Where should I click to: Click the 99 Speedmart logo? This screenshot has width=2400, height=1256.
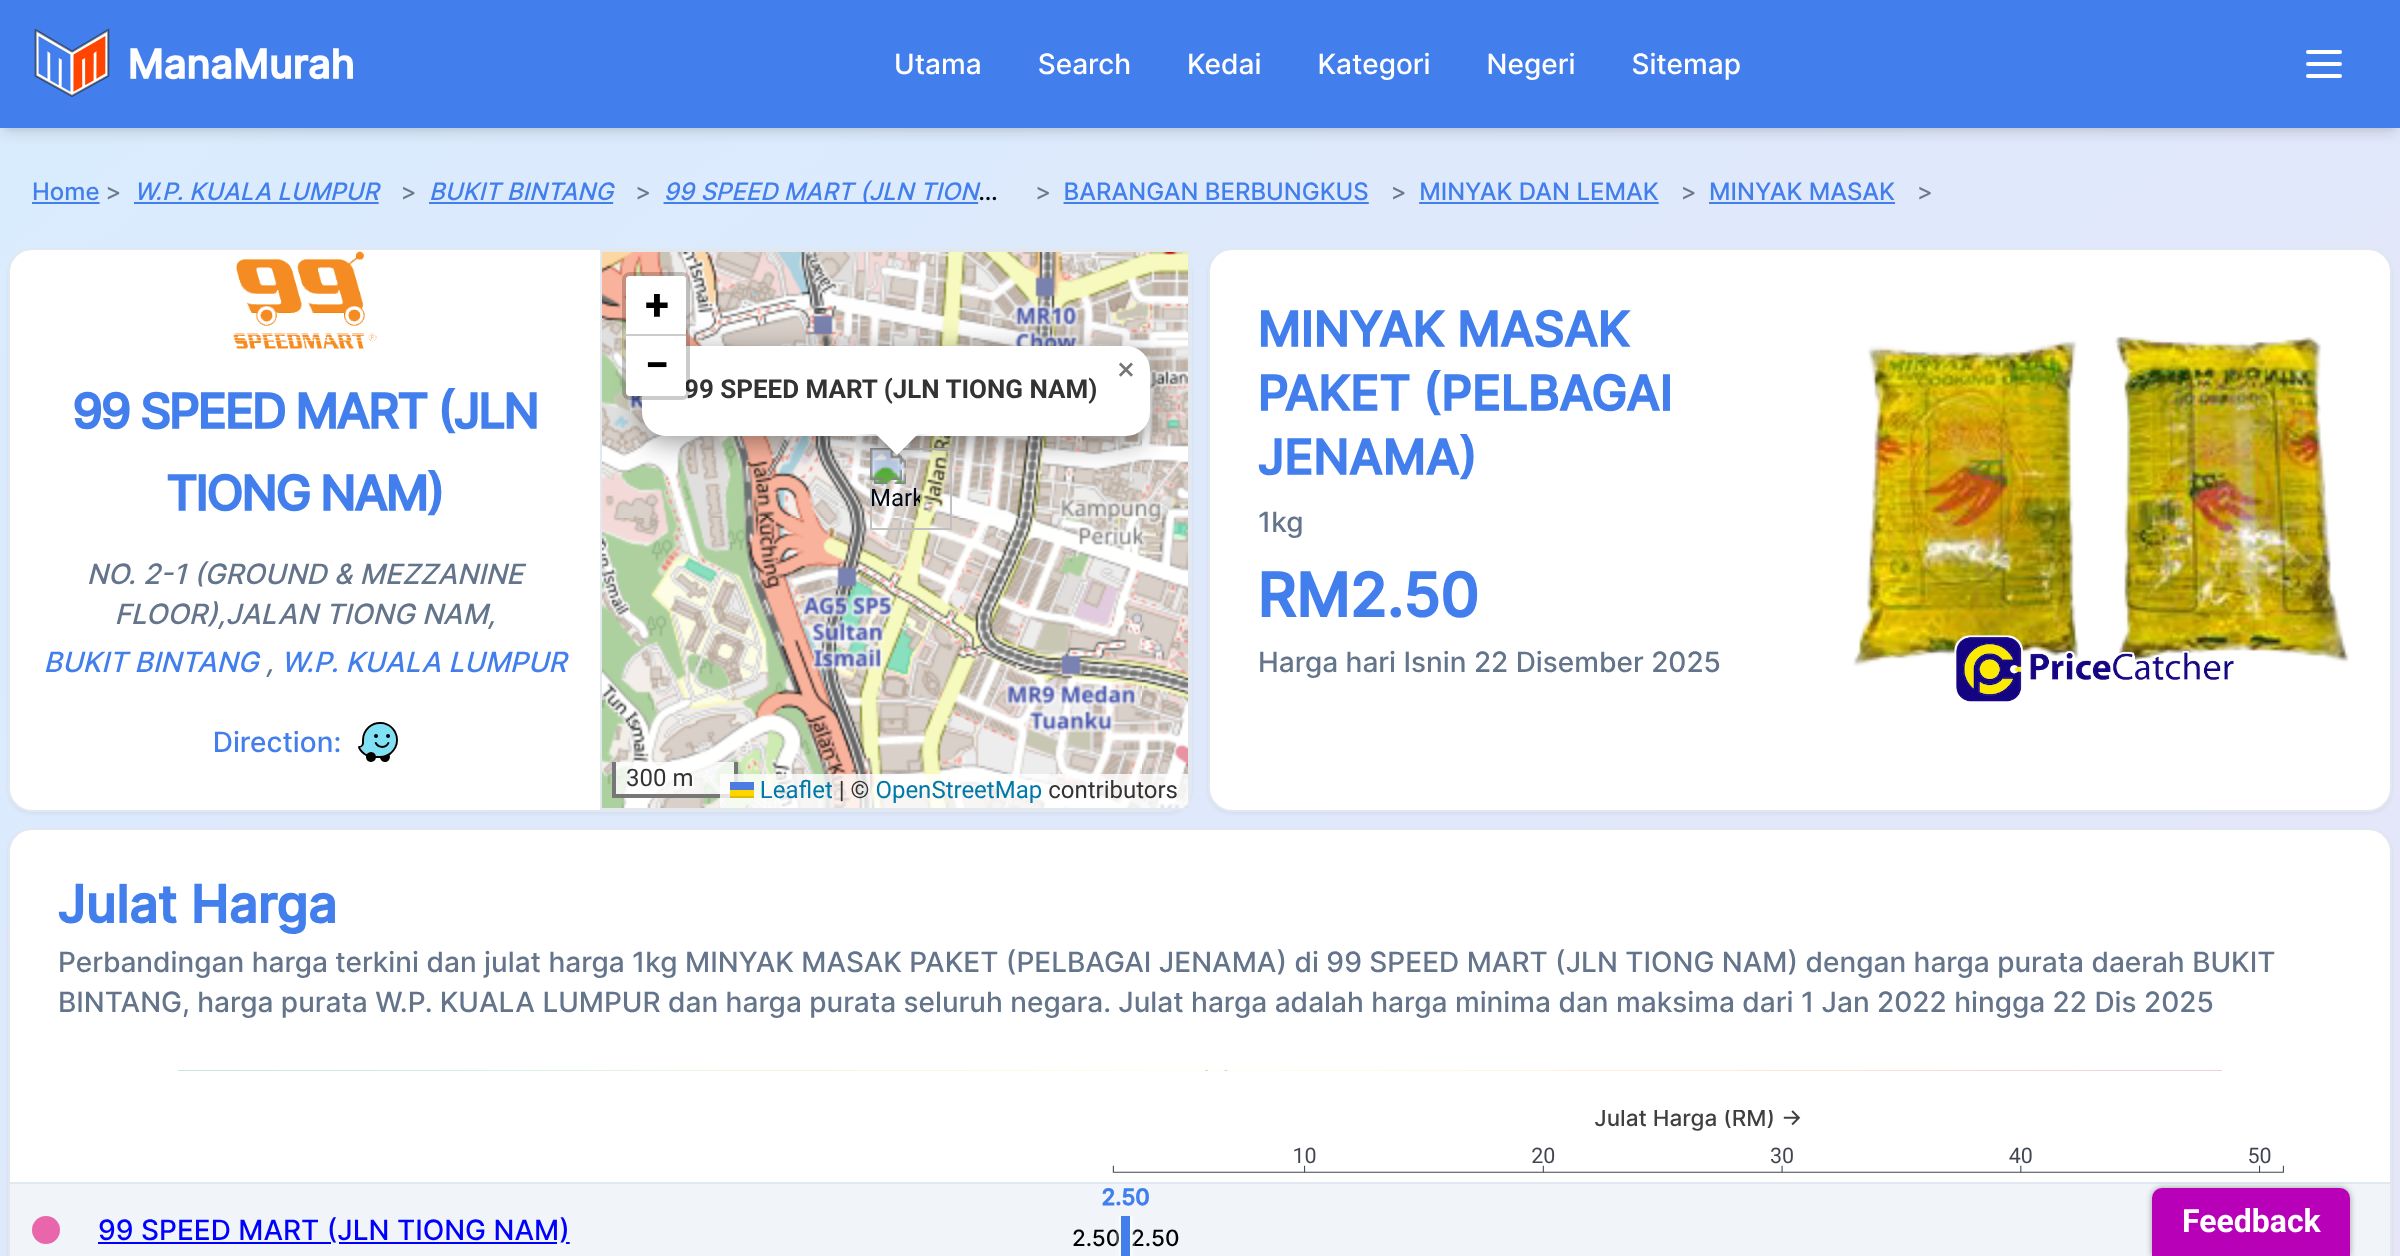pyautogui.click(x=300, y=300)
